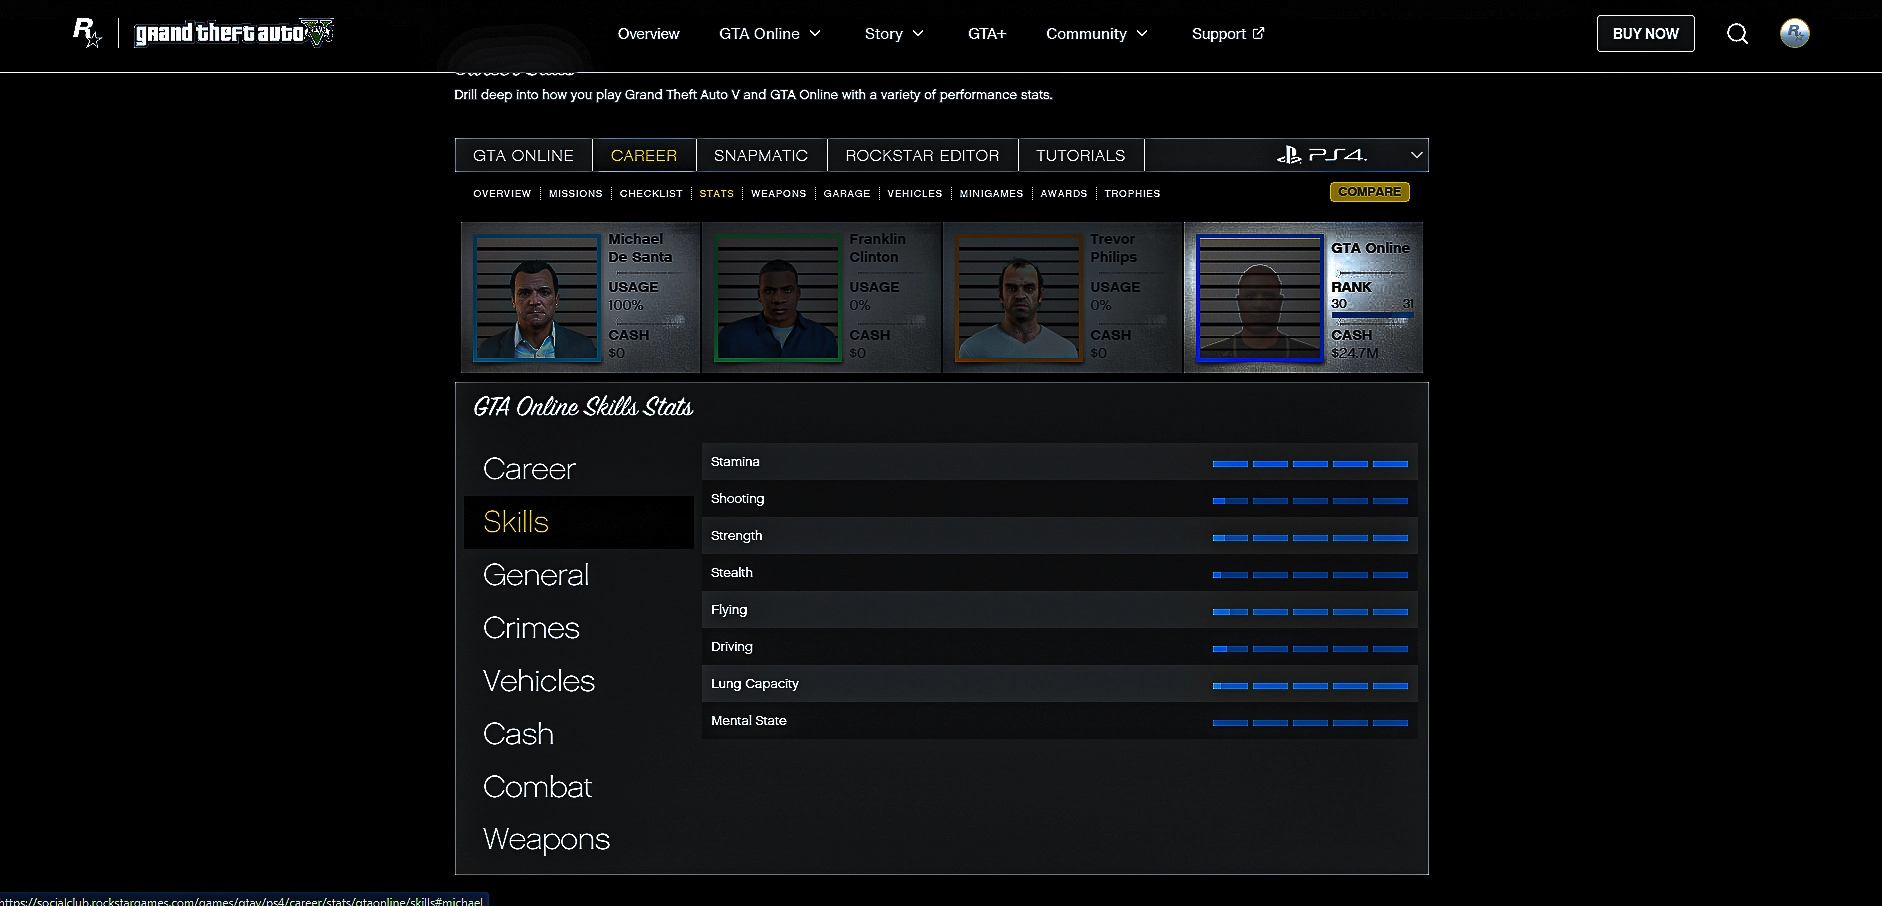Image resolution: width=1882 pixels, height=906 pixels.
Task: Select Trevor Philips character portrait
Action: tap(1019, 298)
